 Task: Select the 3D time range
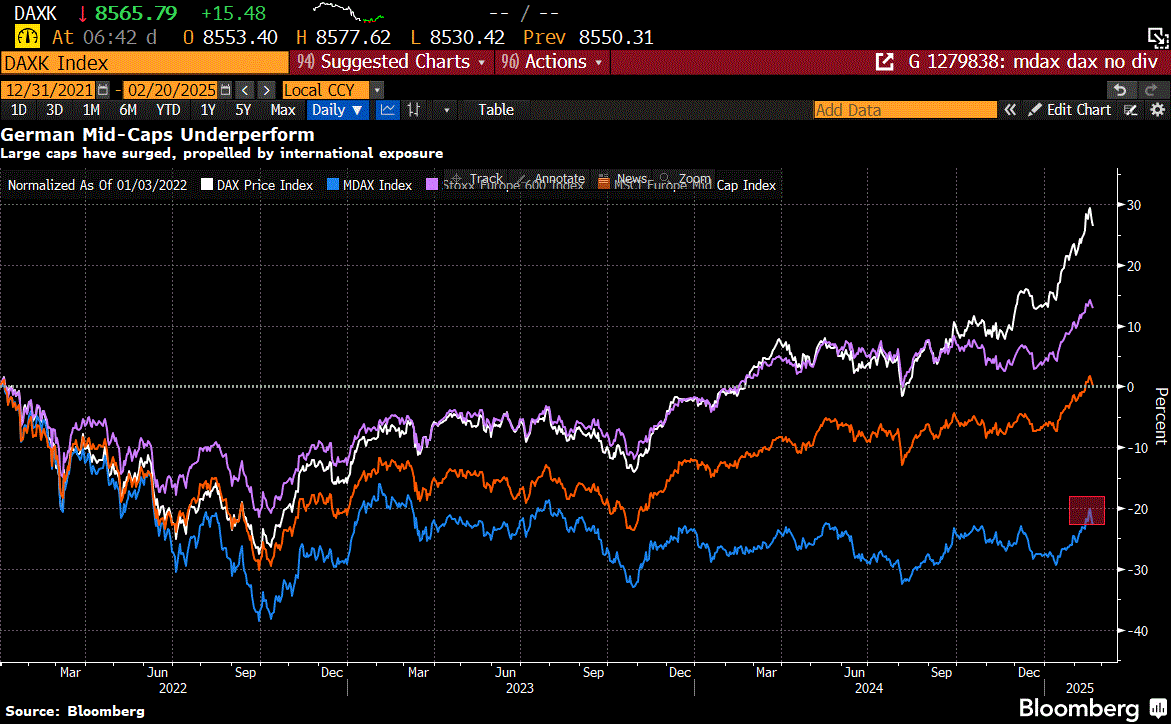click(55, 110)
